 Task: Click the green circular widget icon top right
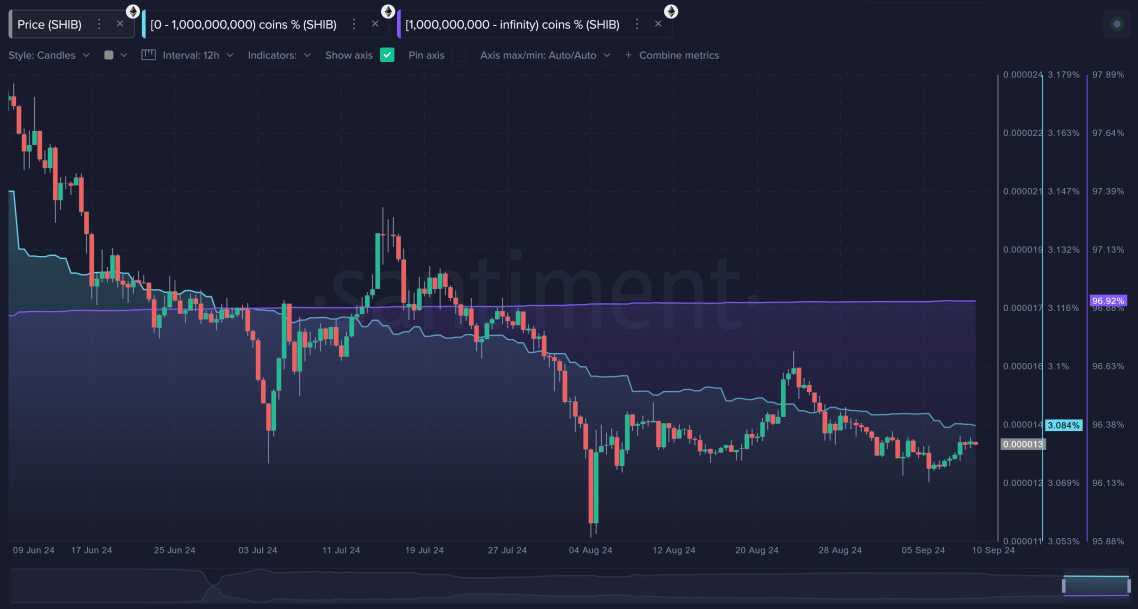[x=1115, y=23]
